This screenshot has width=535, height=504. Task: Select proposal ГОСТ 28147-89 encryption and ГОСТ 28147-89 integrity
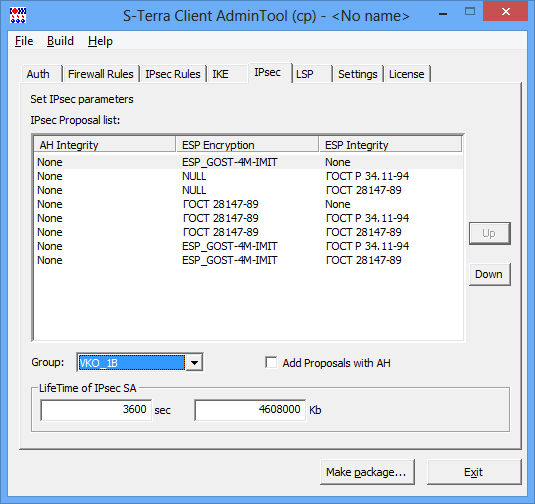pyautogui.click(x=248, y=232)
